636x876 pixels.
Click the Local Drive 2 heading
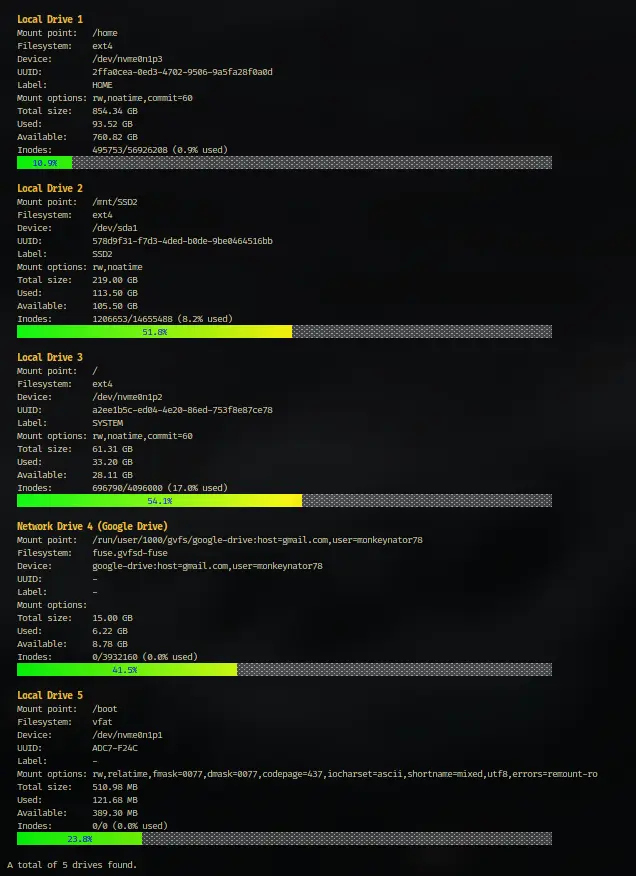[x=50, y=188]
